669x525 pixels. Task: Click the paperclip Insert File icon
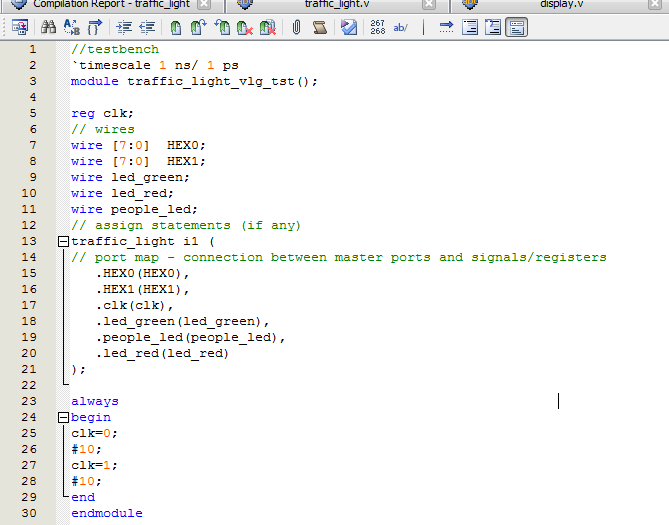coord(297,27)
